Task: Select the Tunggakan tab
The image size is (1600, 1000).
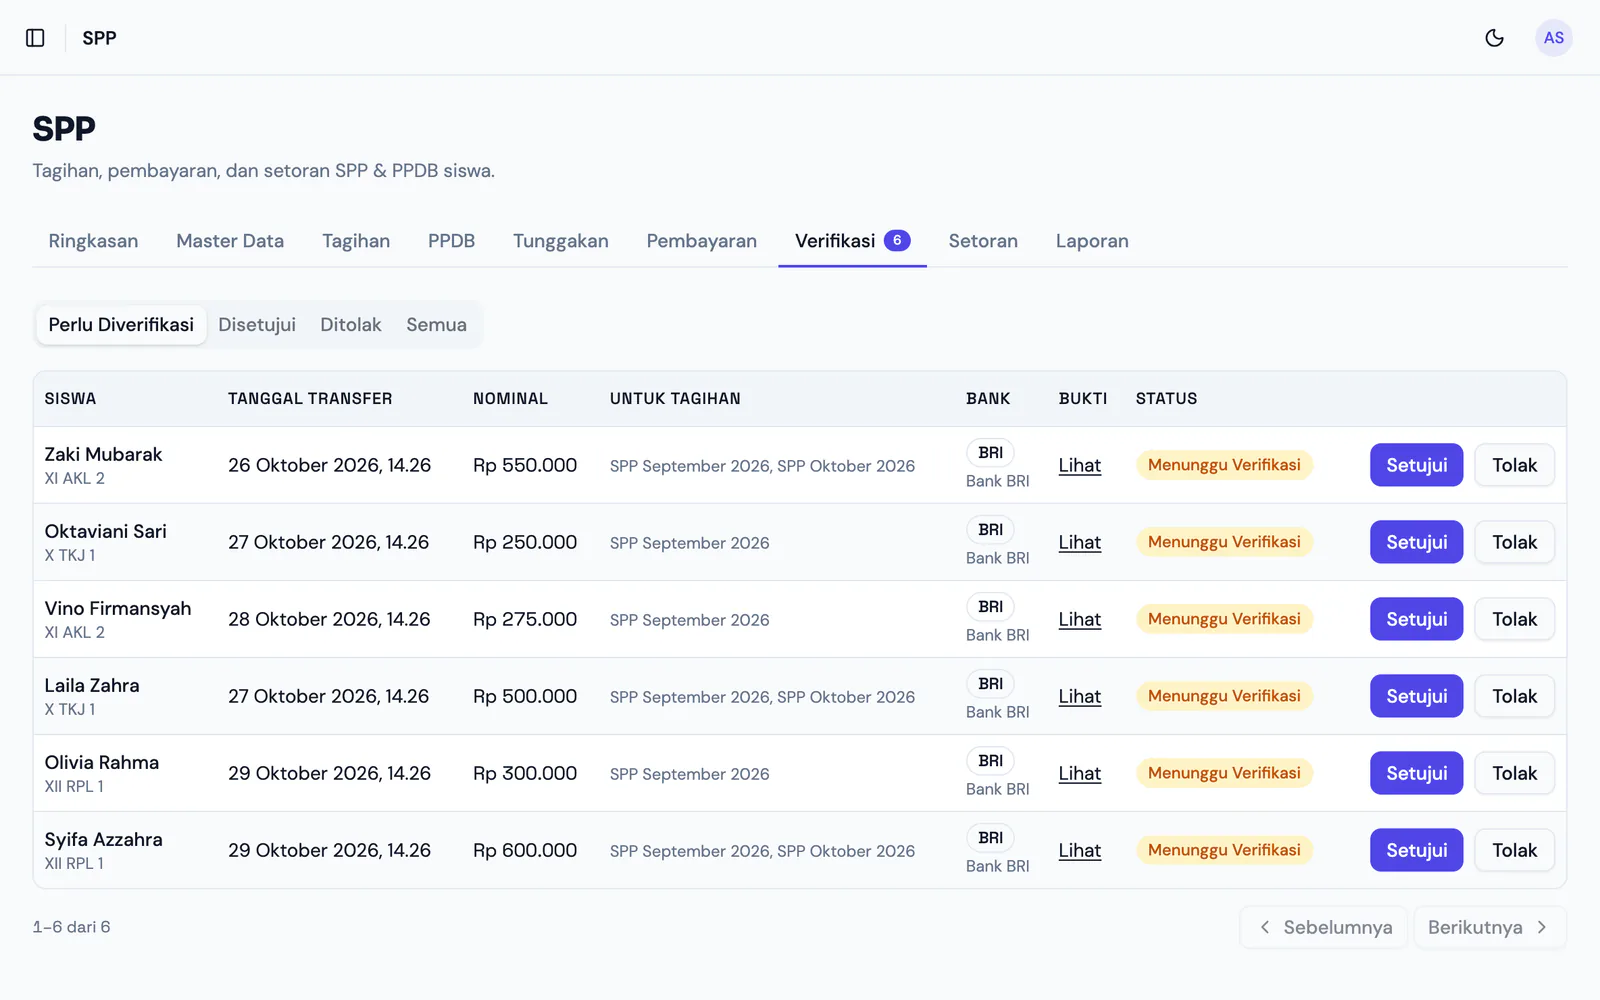Action: (x=561, y=241)
